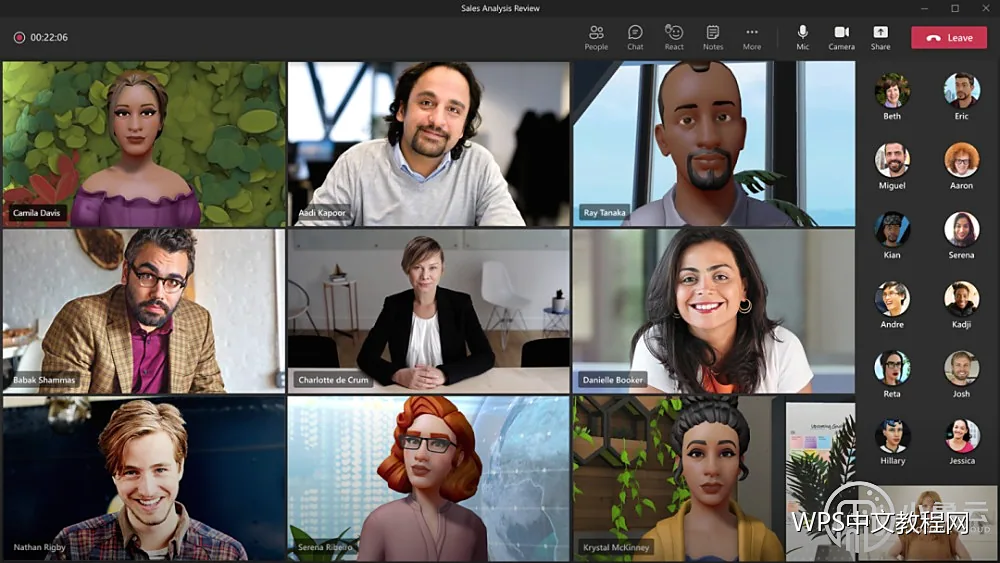Select Eric's participant avatar

[961, 91]
